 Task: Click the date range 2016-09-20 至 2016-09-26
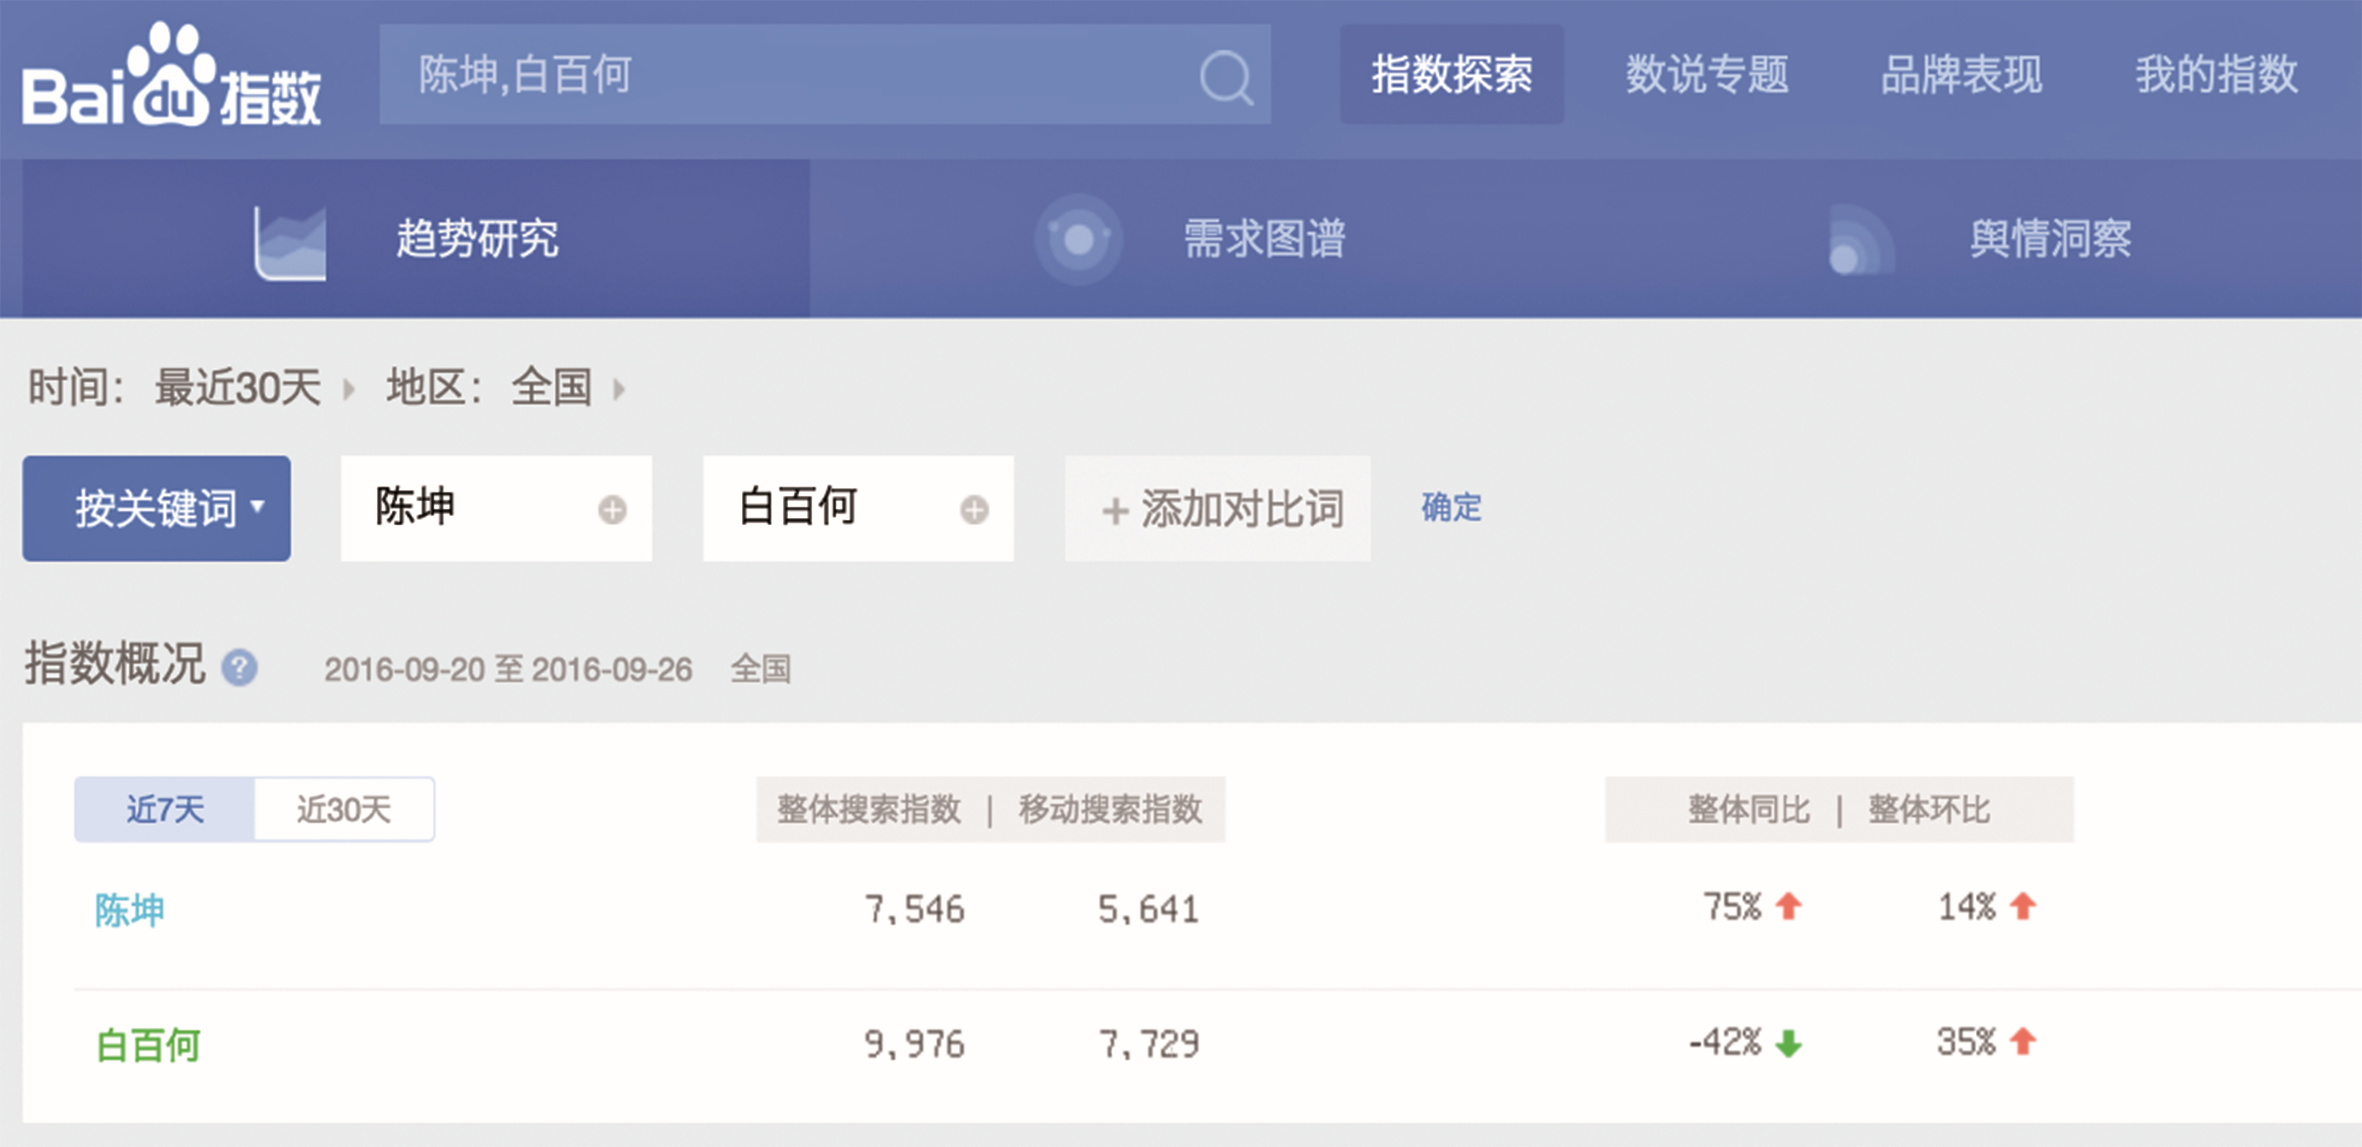click(508, 669)
